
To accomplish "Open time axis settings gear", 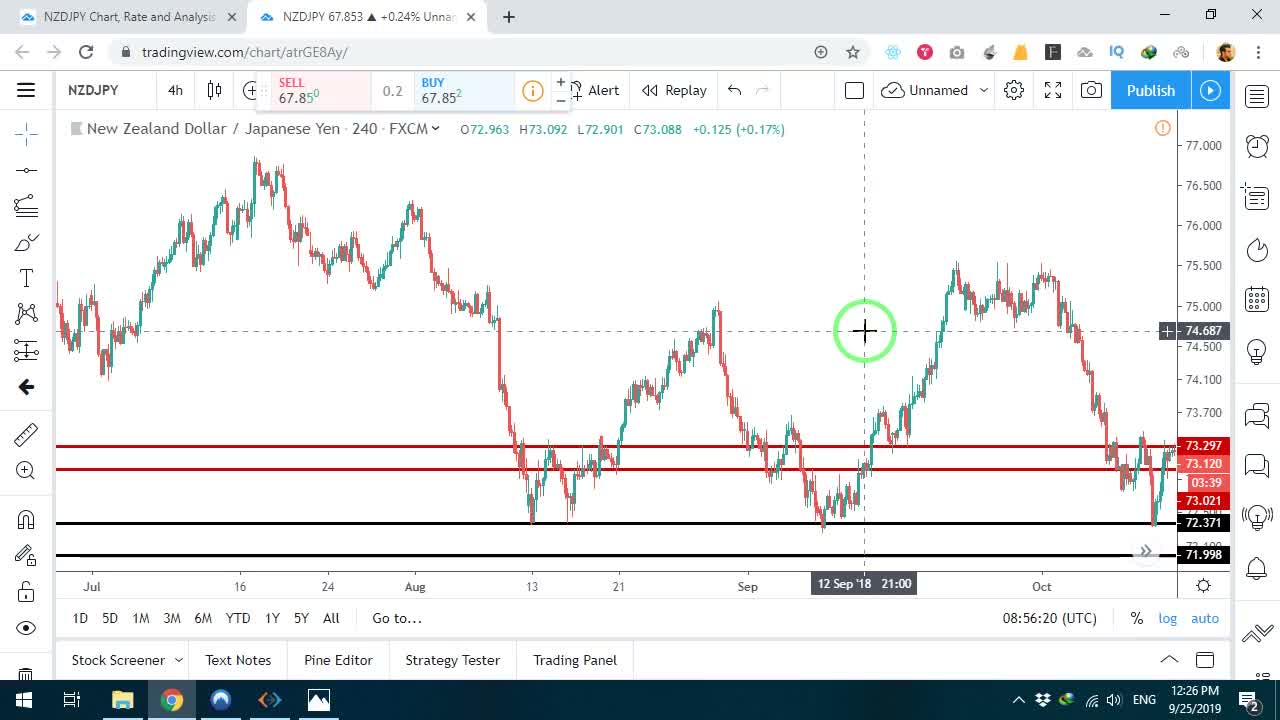I will pyautogui.click(x=1204, y=586).
